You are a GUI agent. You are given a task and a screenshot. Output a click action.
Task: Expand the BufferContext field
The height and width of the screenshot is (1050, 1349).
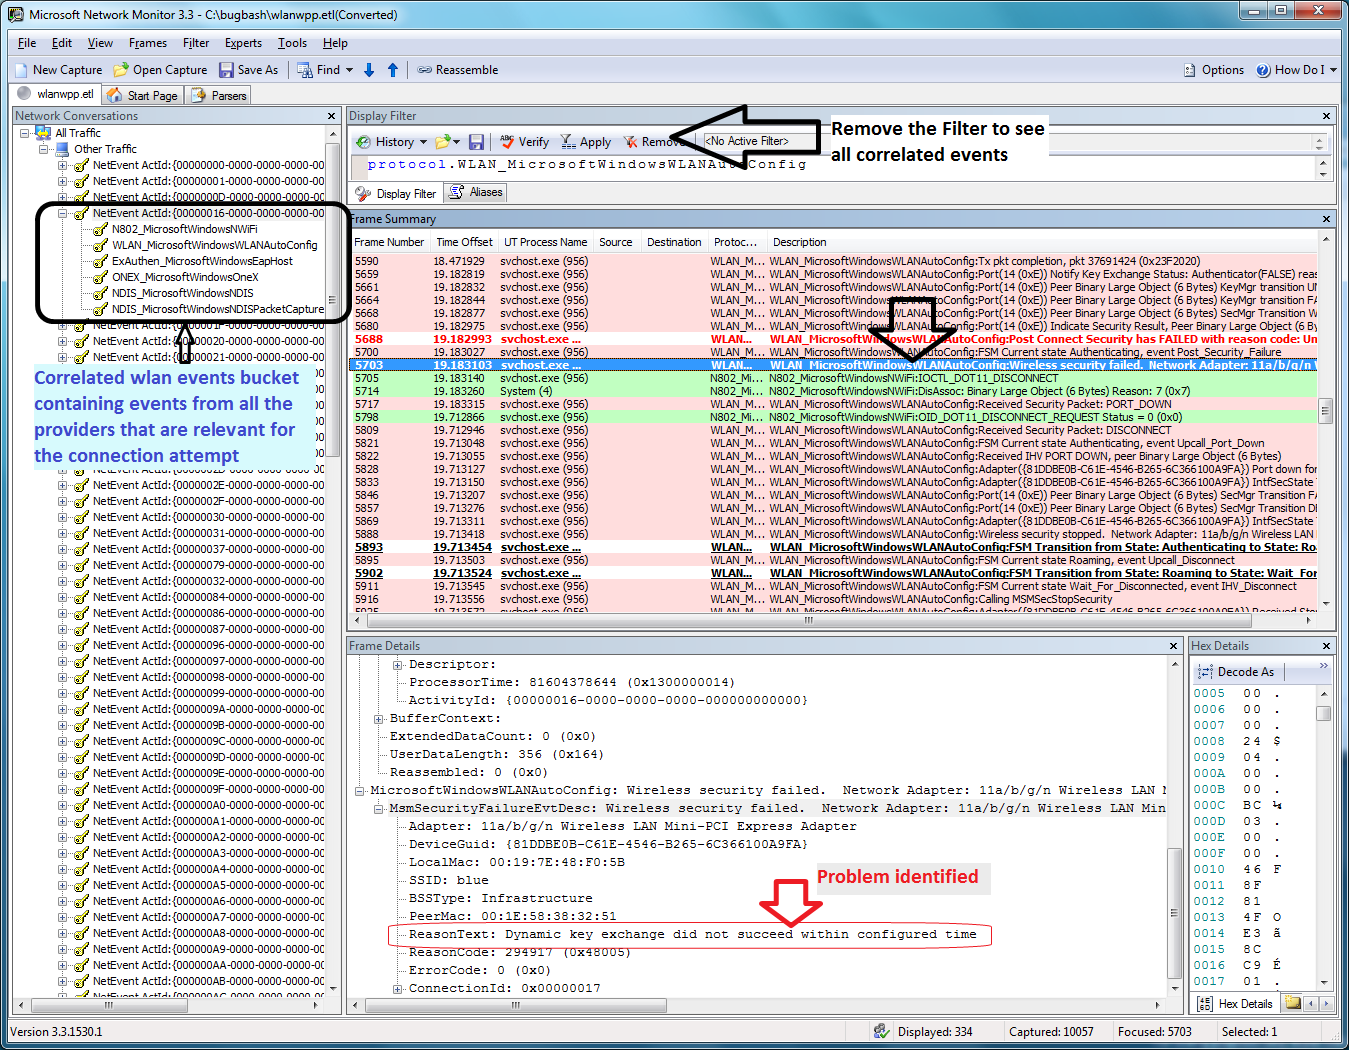[379, 718]
